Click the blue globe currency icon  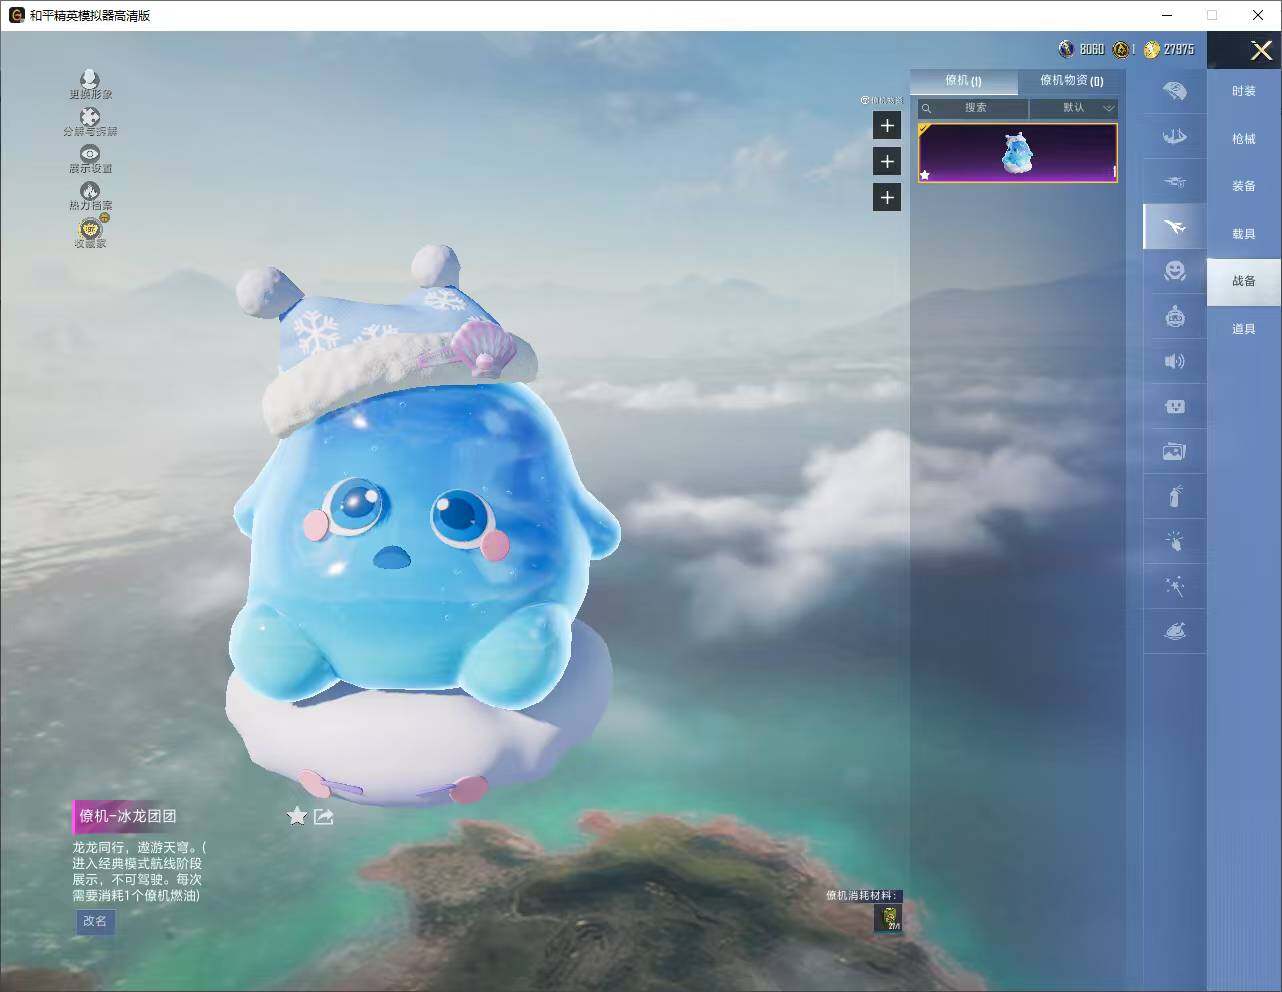point(1066,49)
